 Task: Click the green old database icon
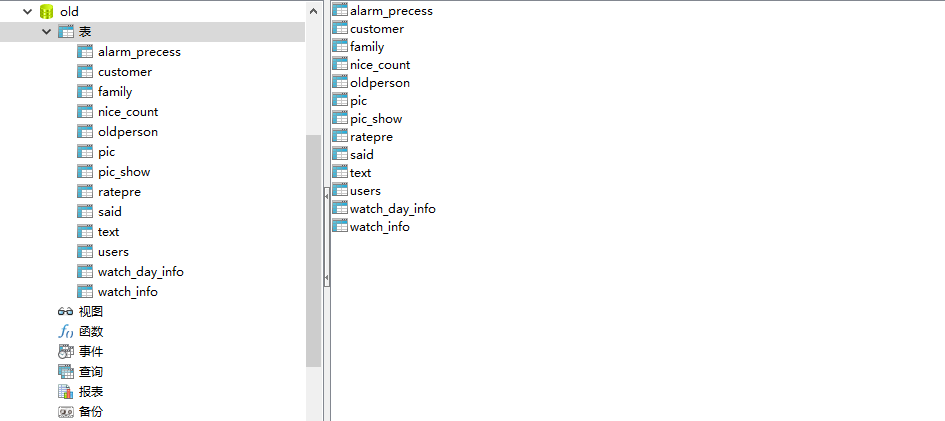click(x=46, y=11)
